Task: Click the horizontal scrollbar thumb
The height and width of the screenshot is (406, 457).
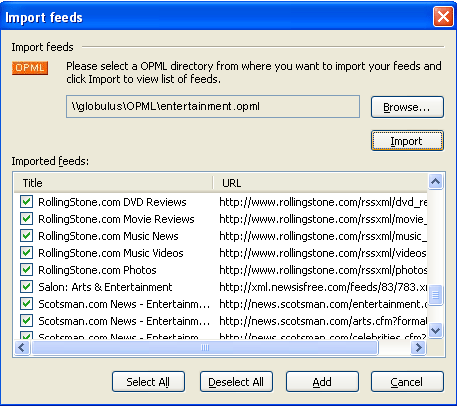Action: 205,348
